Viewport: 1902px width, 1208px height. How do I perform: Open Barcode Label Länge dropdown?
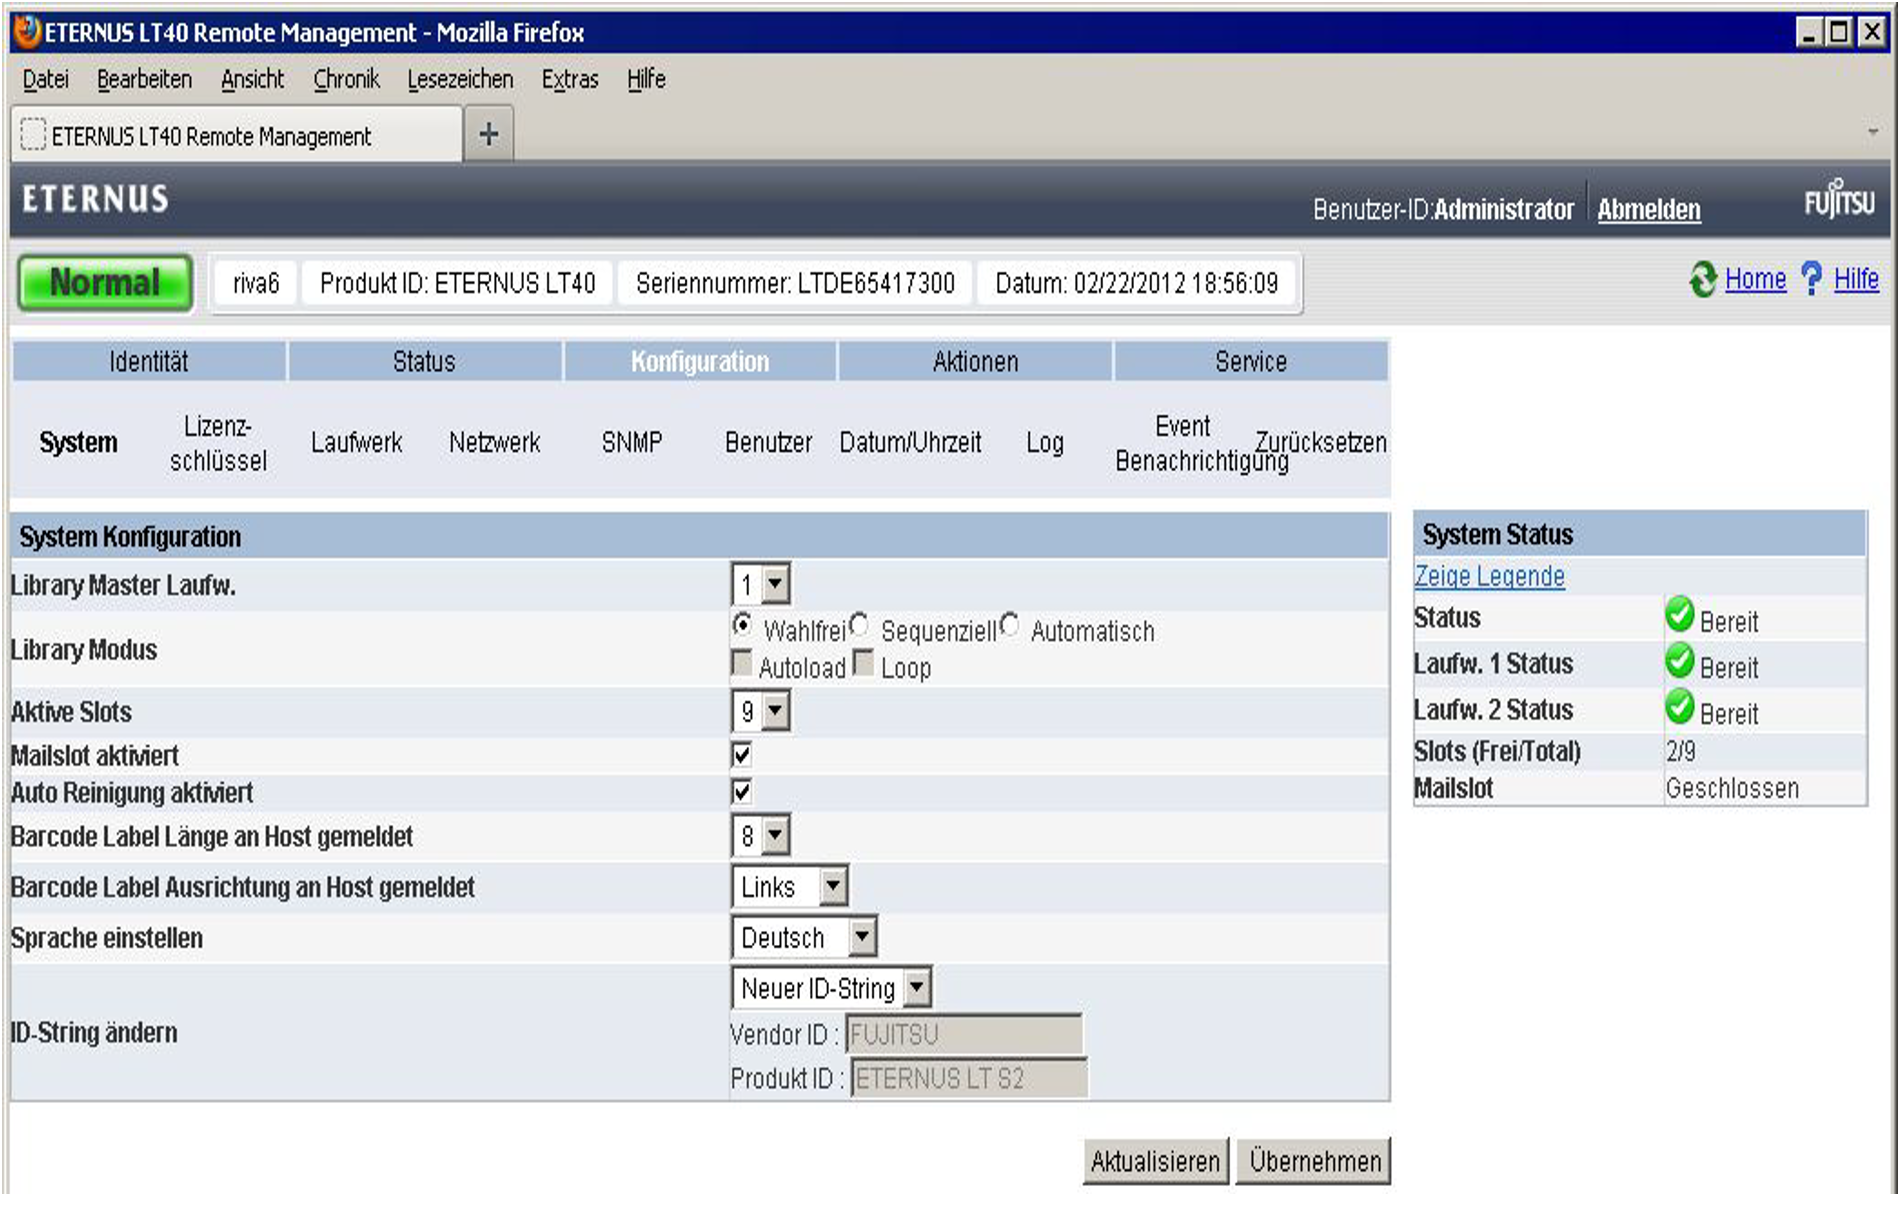(761, 835)
